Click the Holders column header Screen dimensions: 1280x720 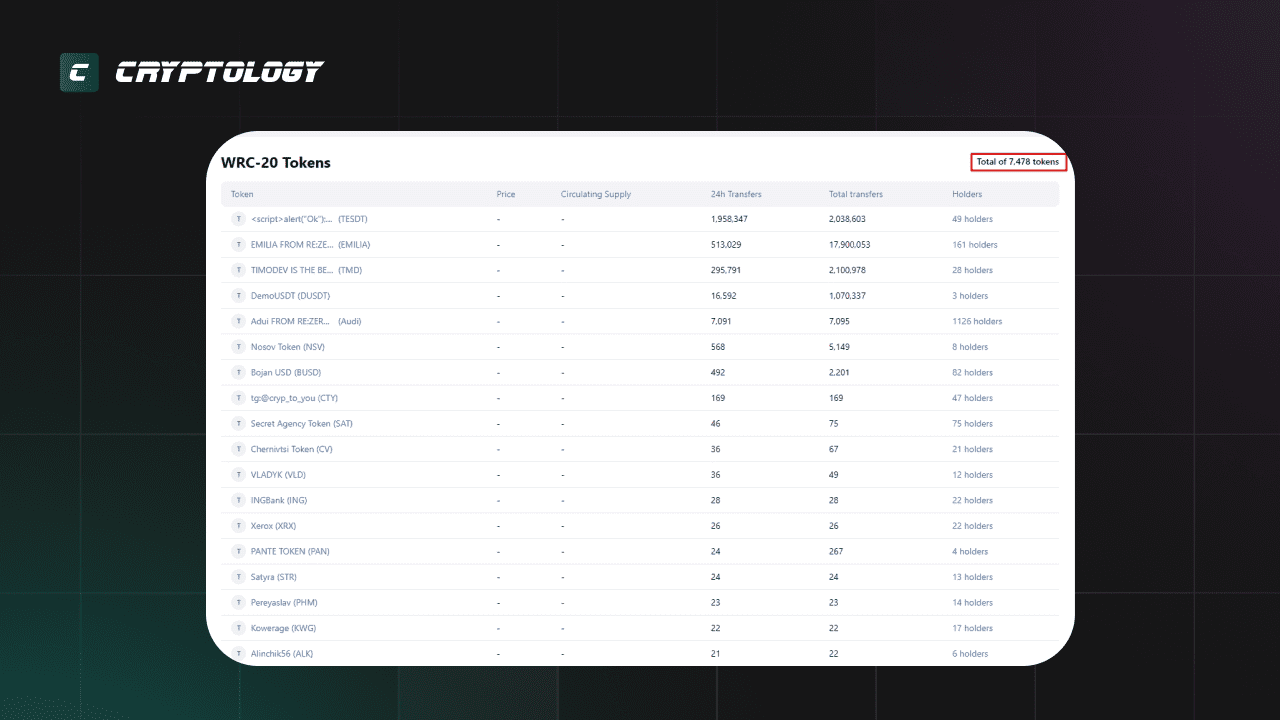pyautogui.click(x=967, y=194)
